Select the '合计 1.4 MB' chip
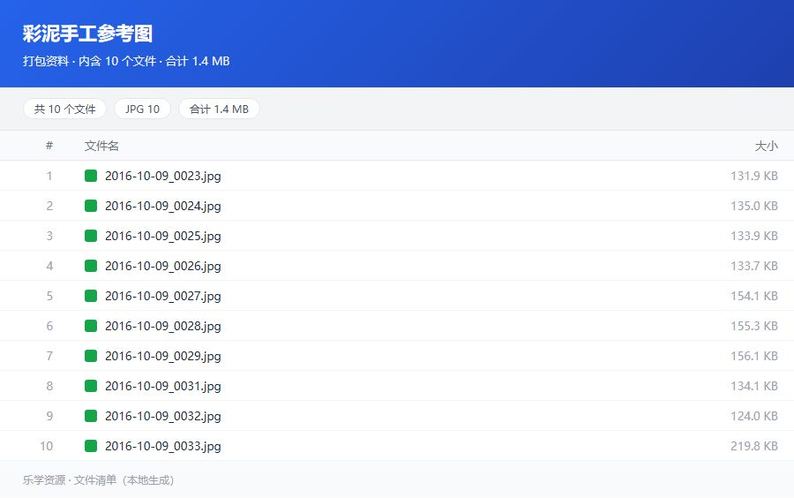This screenshot has height=498, width=794. pos(219,109)
